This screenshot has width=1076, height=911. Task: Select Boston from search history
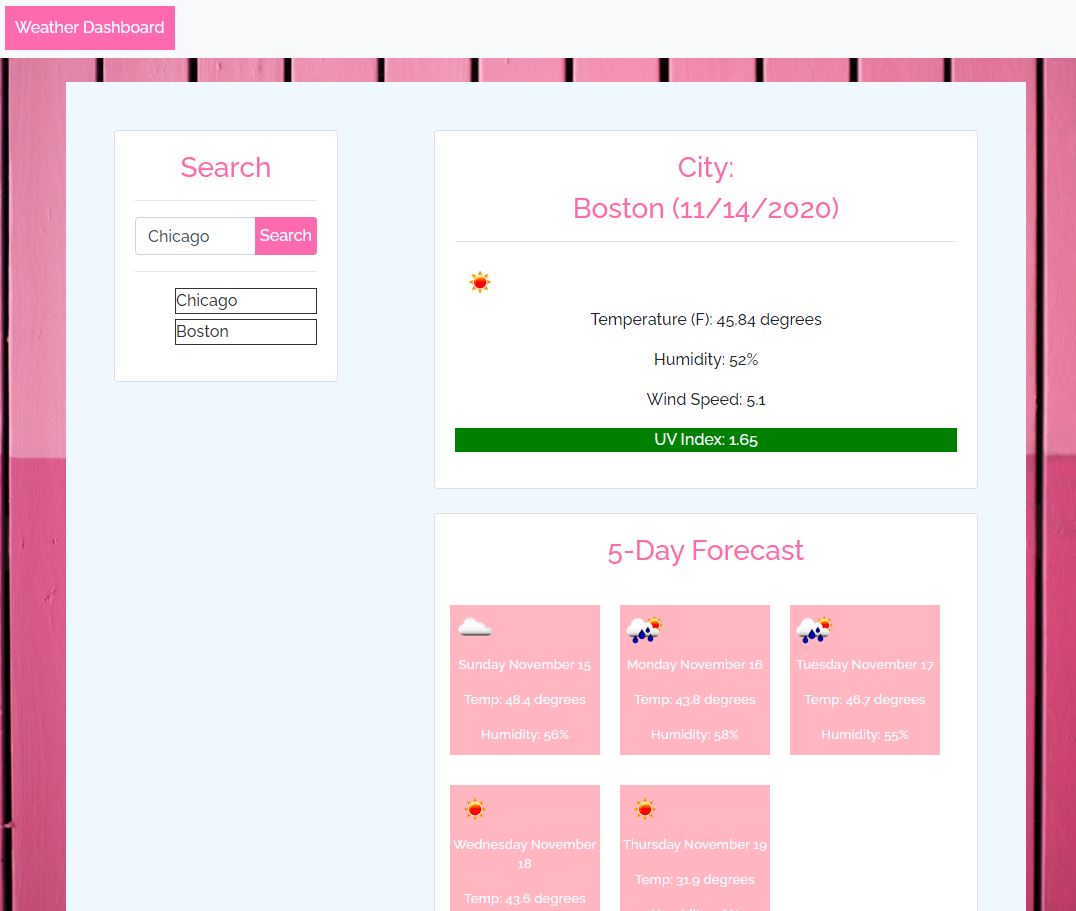tap(245, 332)
